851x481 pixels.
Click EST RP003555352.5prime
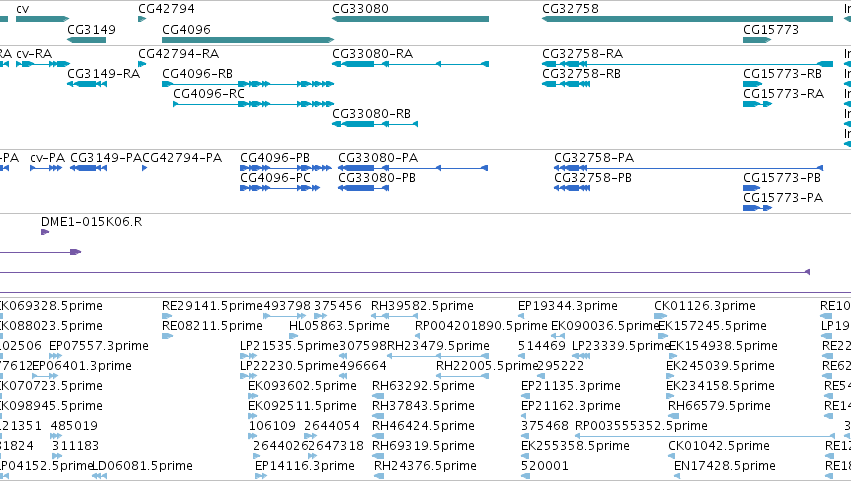point(704,436)
